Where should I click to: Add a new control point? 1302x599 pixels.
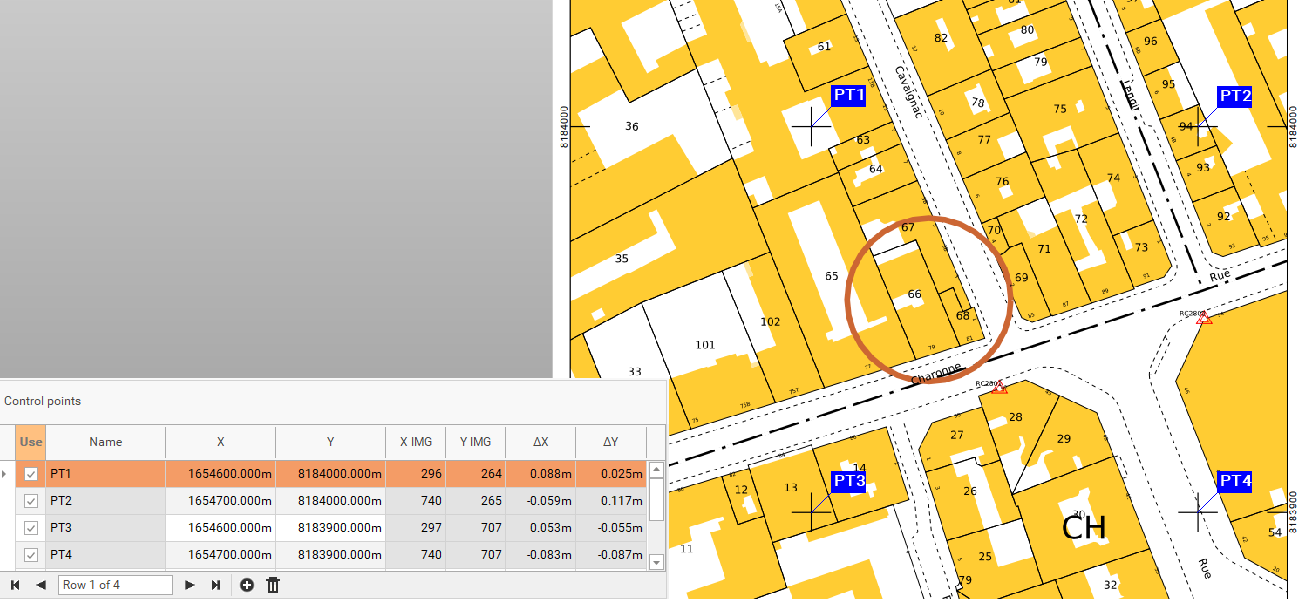[x=247, y=585]
